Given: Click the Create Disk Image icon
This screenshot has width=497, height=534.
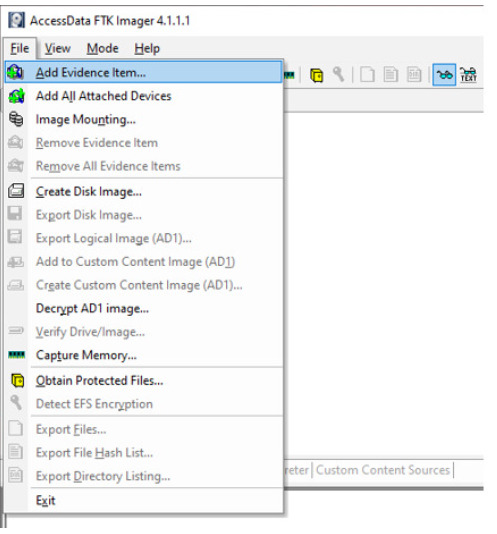Looking at the screenshot, I should pyautogui.click(x=16, y=191).
